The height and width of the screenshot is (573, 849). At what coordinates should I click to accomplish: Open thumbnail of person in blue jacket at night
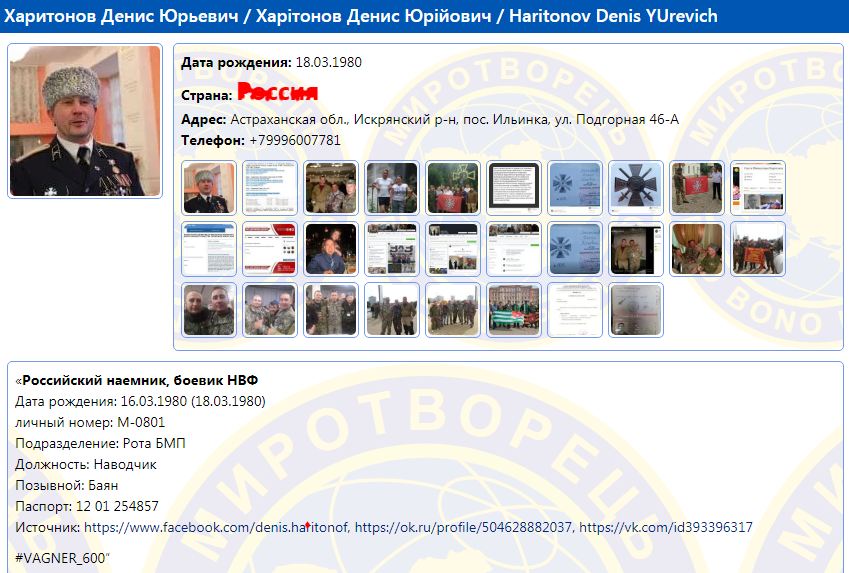[331, 249]
